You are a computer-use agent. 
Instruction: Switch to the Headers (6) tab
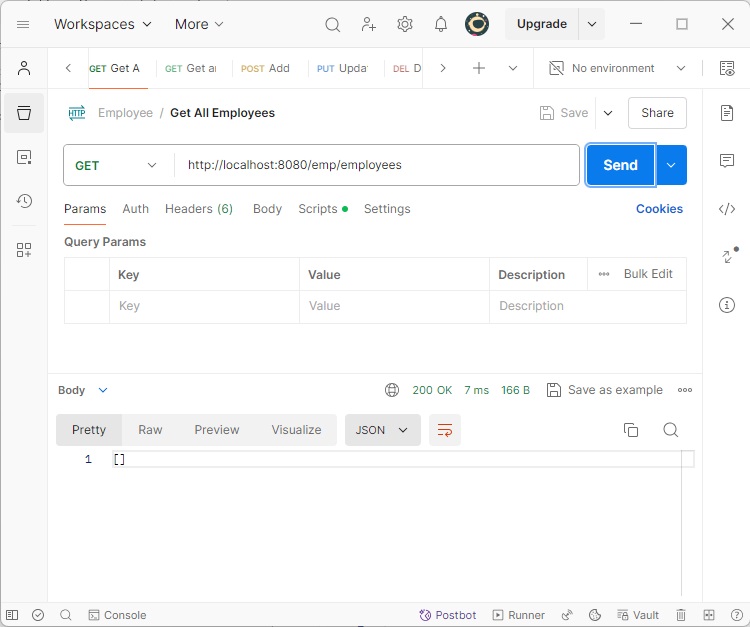pyautogui.click(x=198, y=209)
